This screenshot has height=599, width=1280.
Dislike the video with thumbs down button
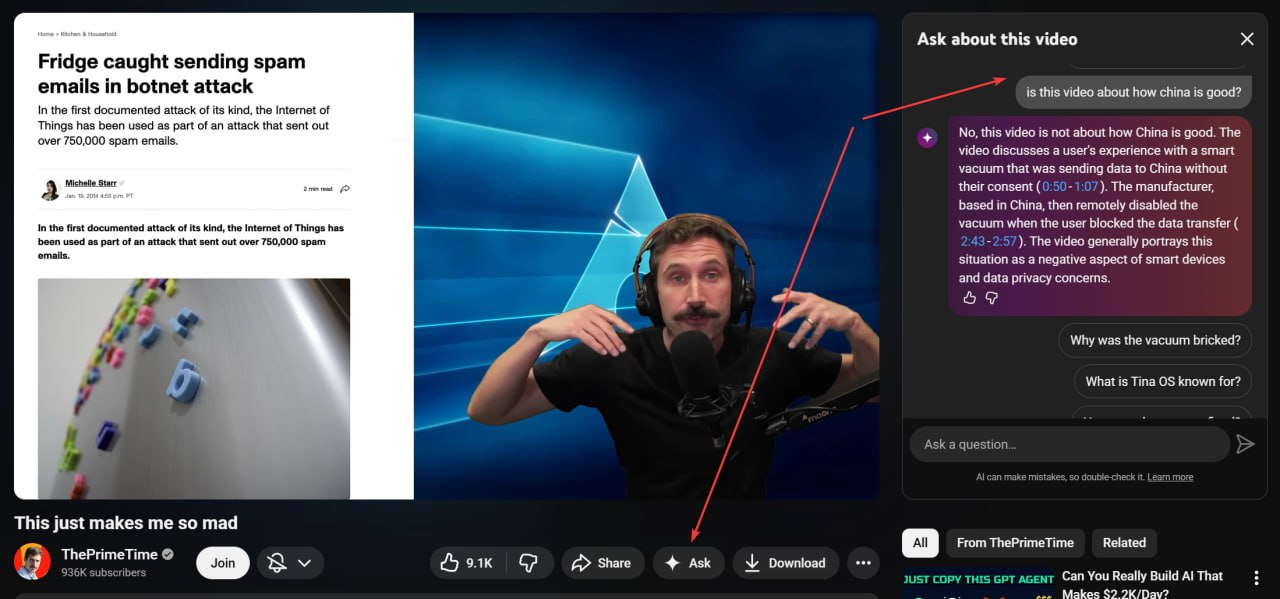[x=530, y=563]
